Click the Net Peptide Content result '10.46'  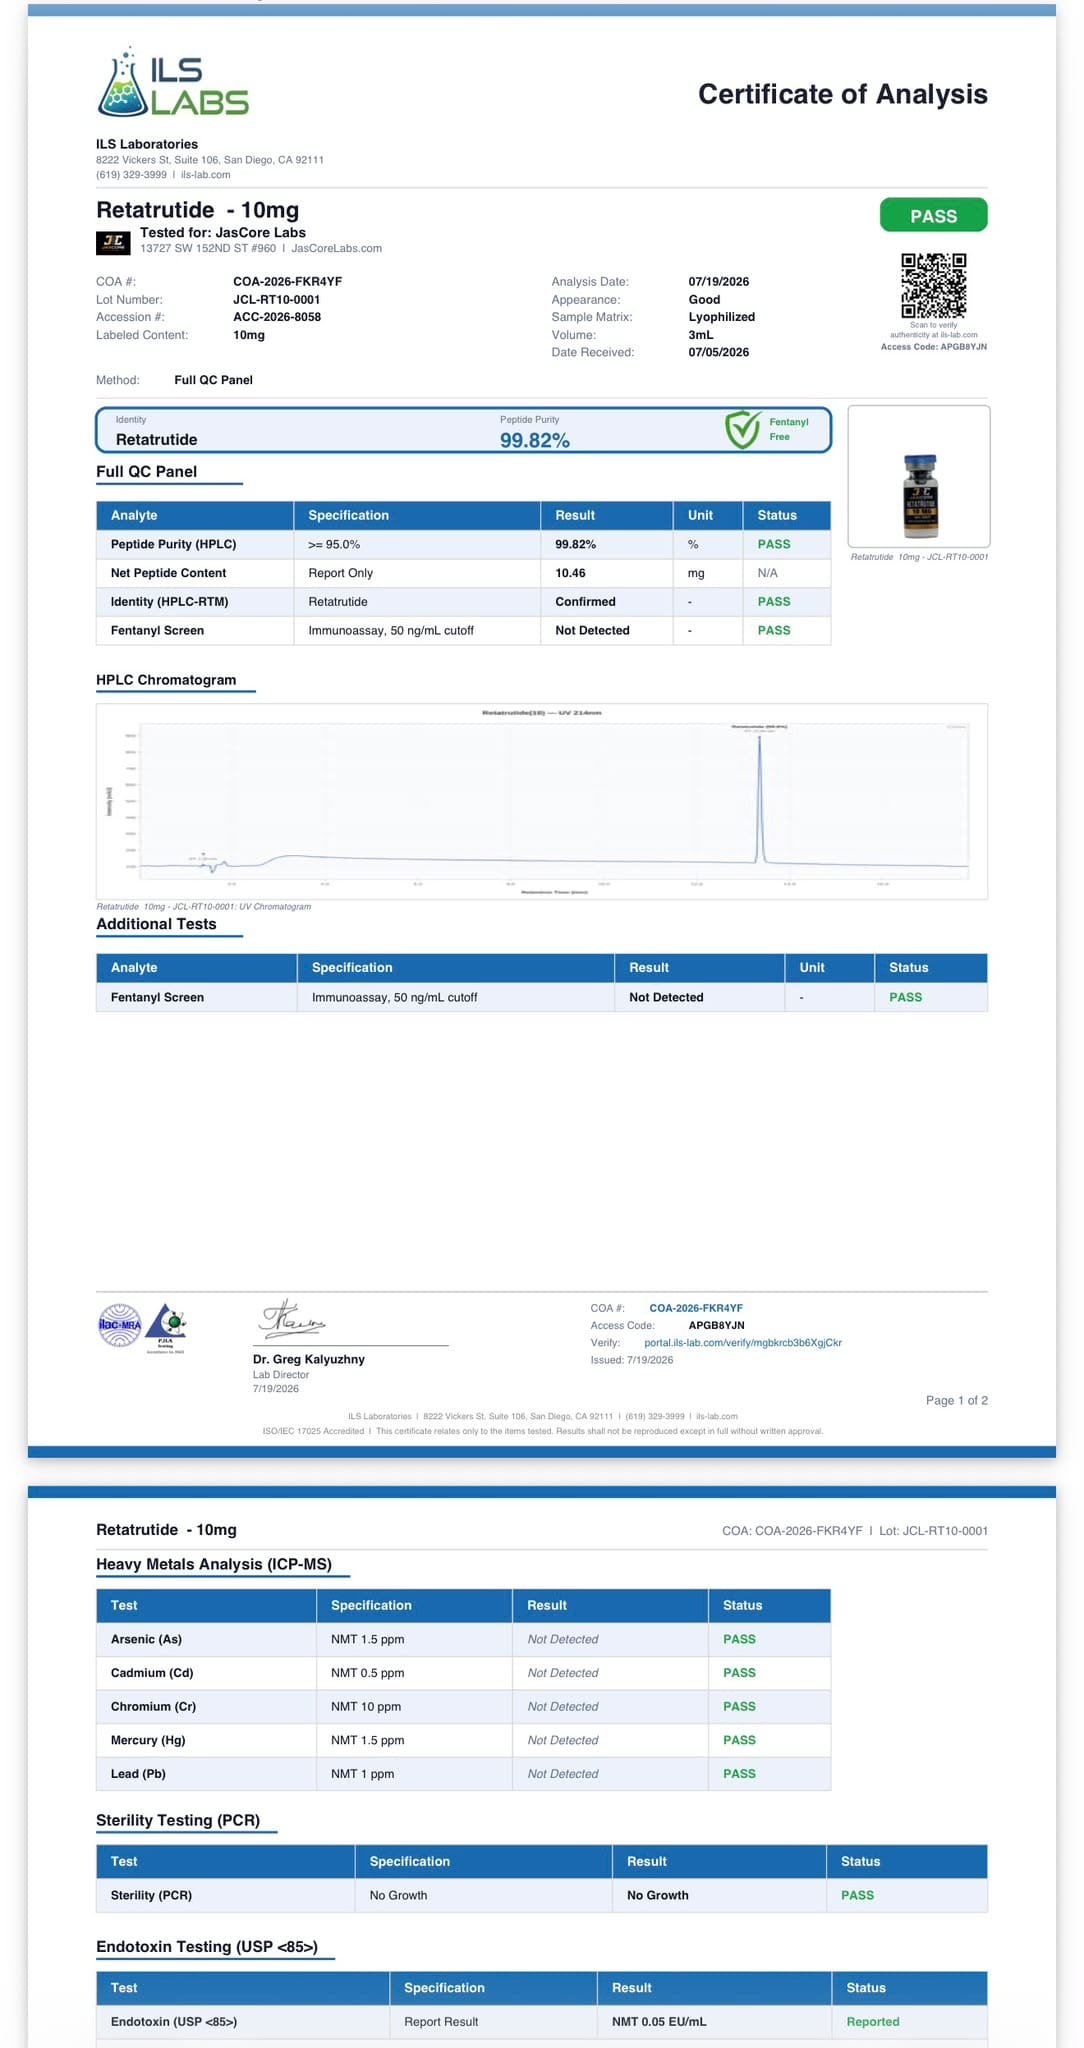(570, 573)
